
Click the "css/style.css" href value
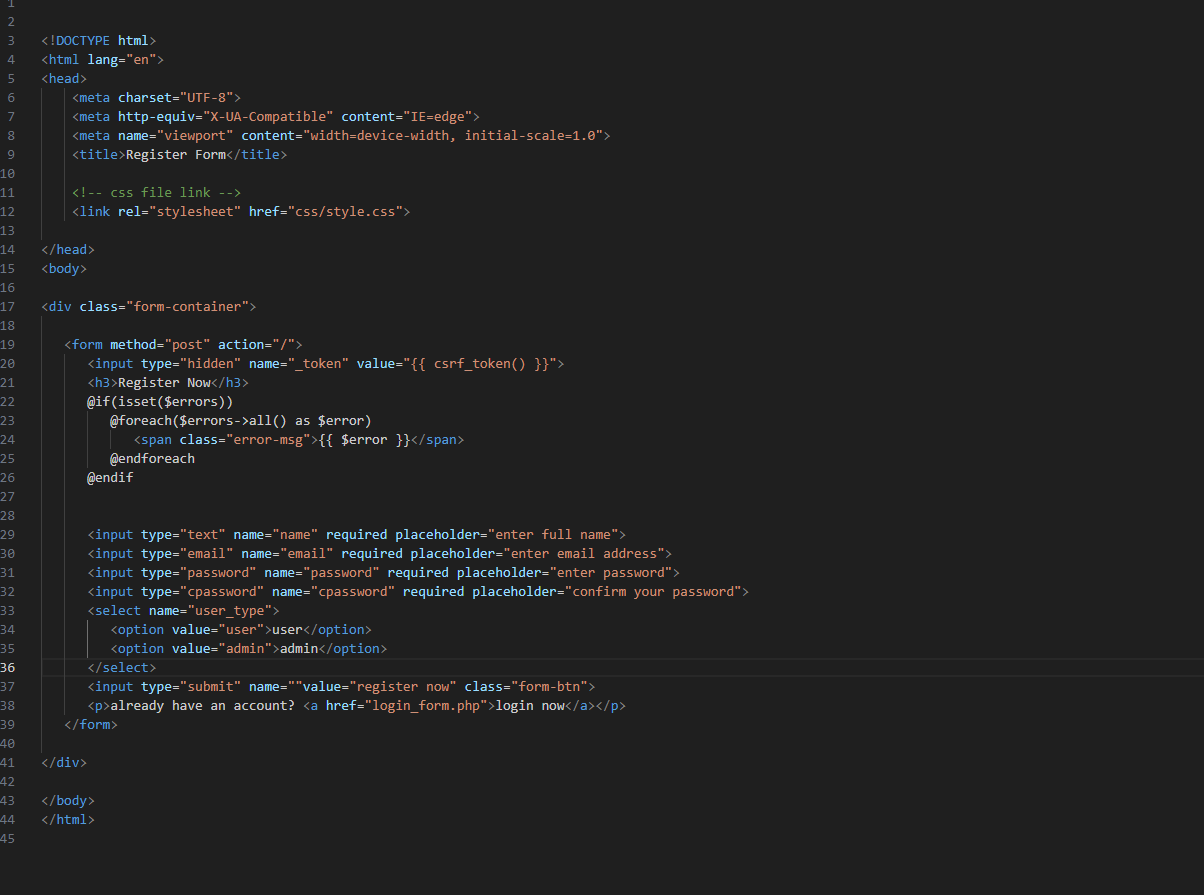pyautogui.click(x=345, y=212)
